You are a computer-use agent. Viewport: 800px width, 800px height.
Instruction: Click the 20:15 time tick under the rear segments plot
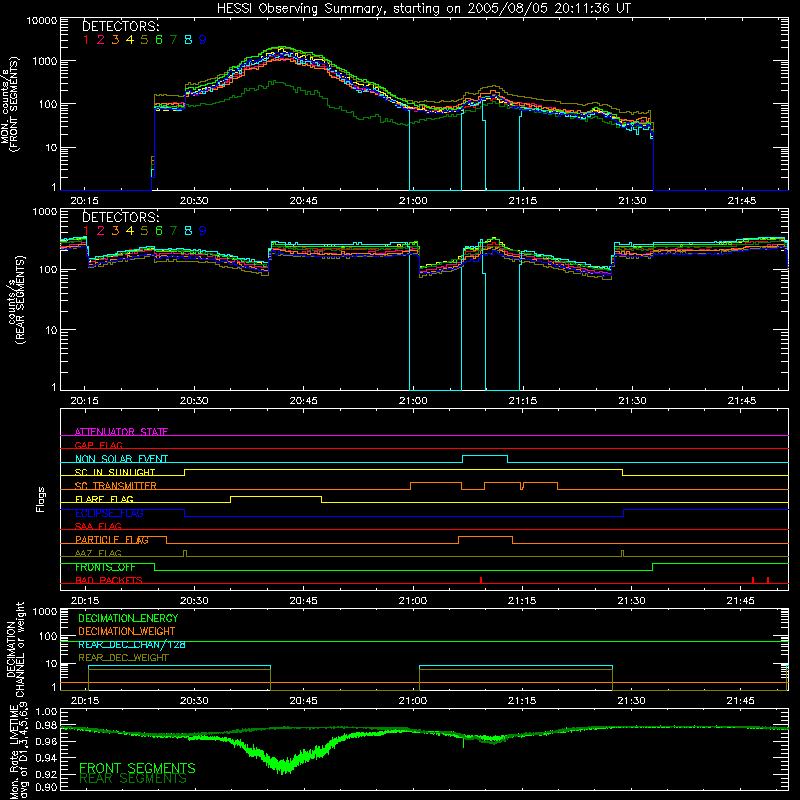tap(85, 401)
